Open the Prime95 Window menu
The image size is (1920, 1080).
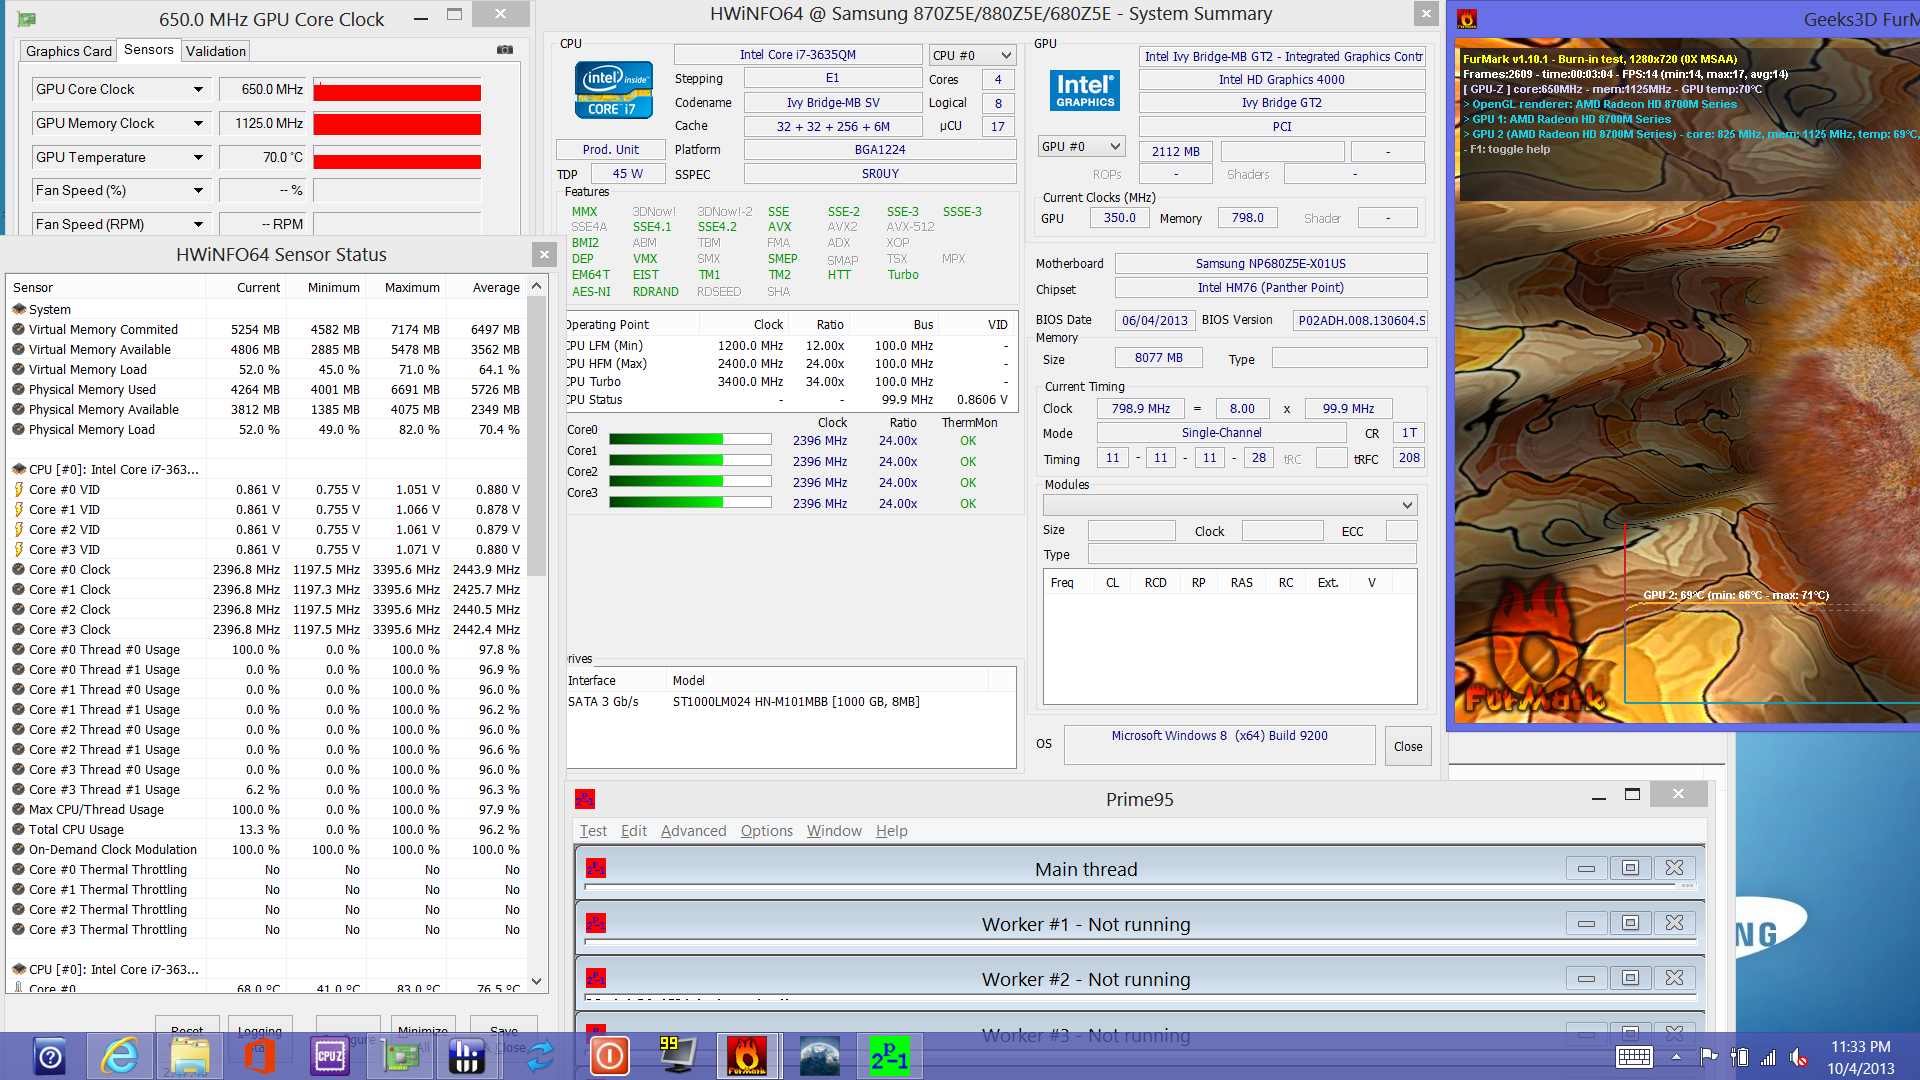tap(834, 830)
